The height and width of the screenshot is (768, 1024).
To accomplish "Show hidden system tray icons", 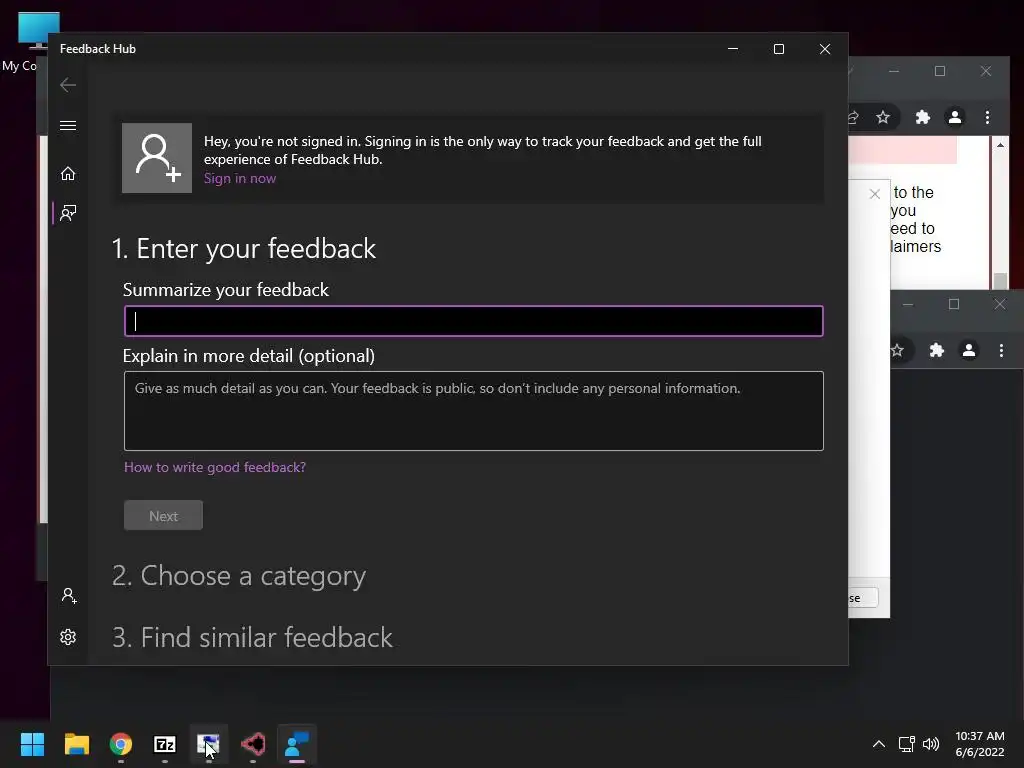I will [879, 744].
